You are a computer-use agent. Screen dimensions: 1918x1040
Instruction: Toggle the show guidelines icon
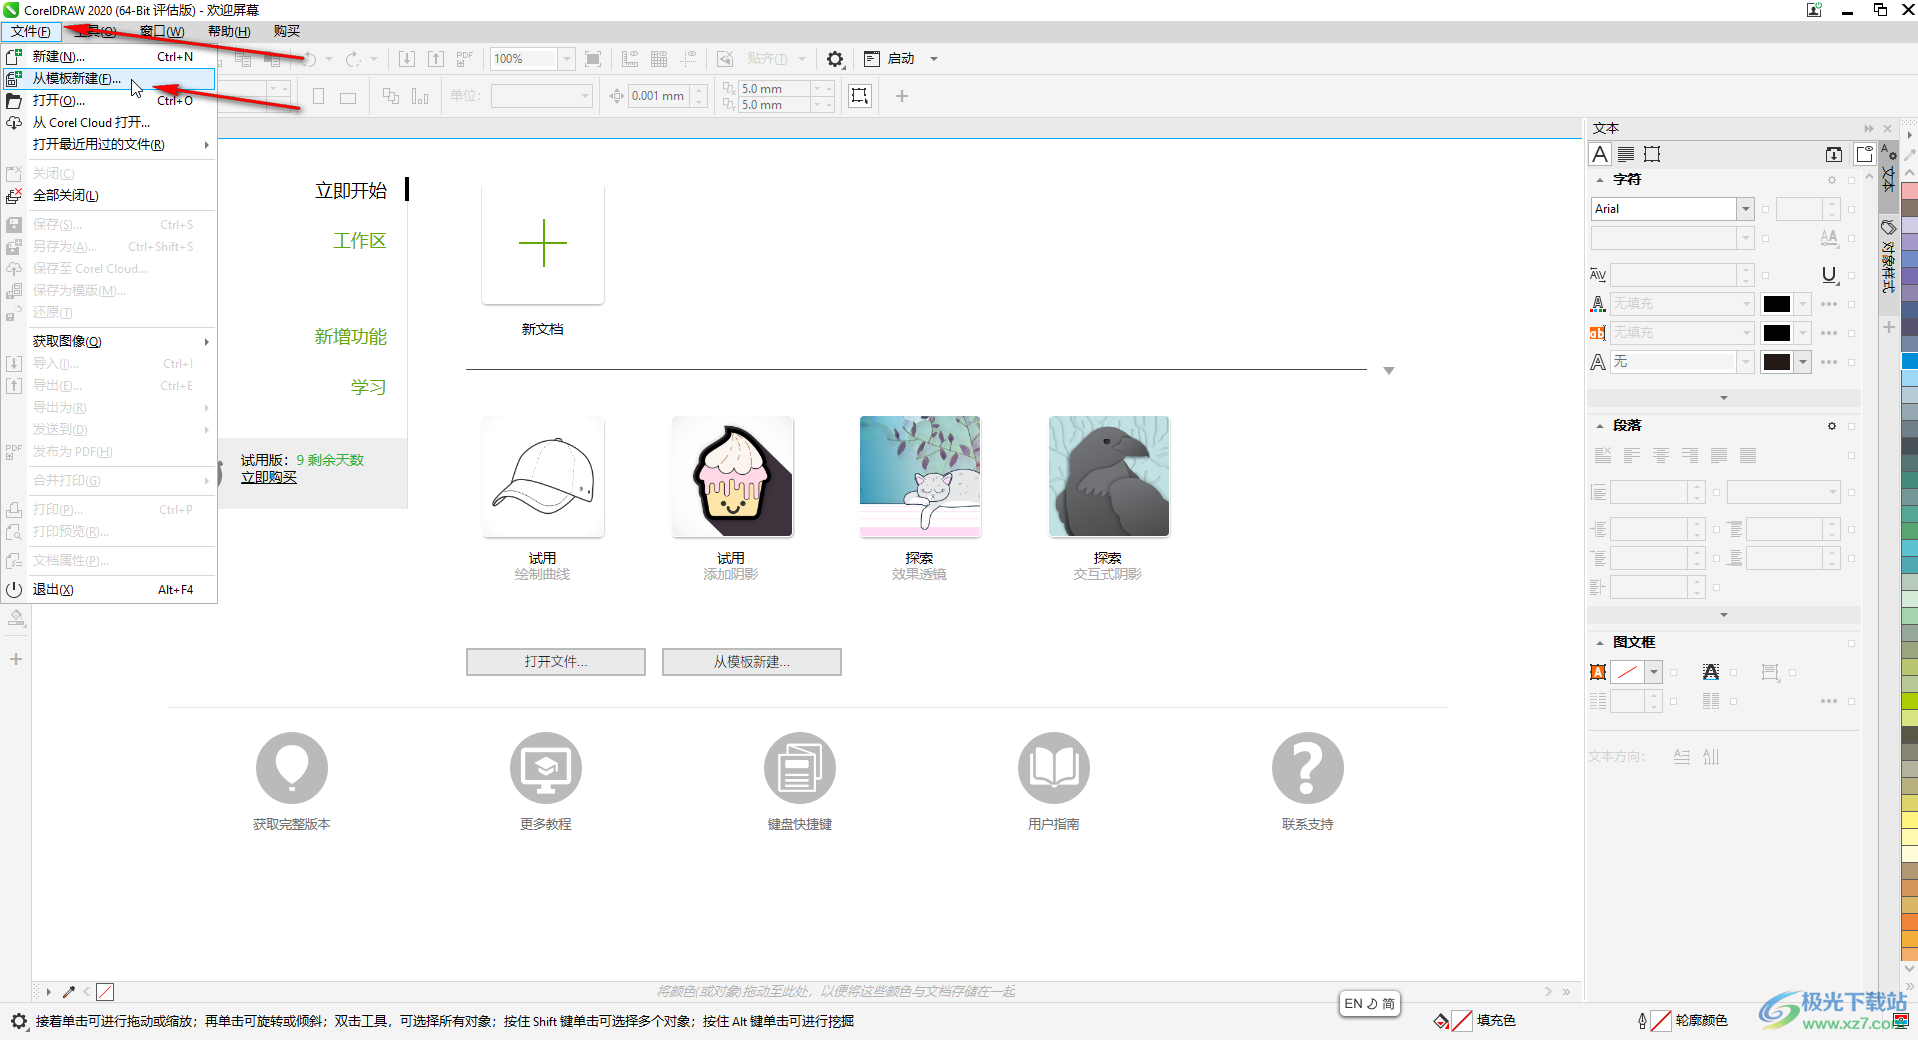[688, 59]
